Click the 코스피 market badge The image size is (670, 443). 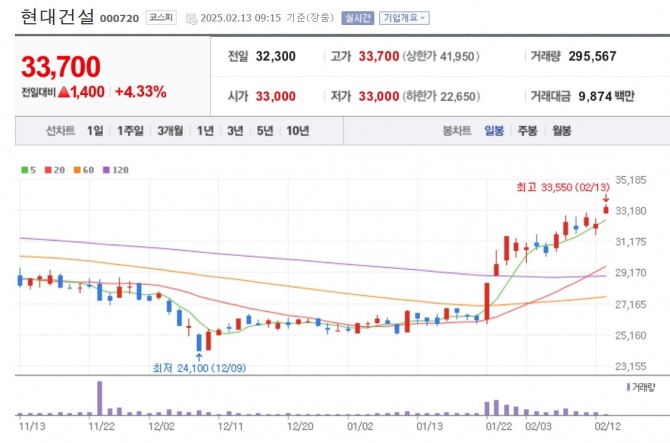[159, 18]
